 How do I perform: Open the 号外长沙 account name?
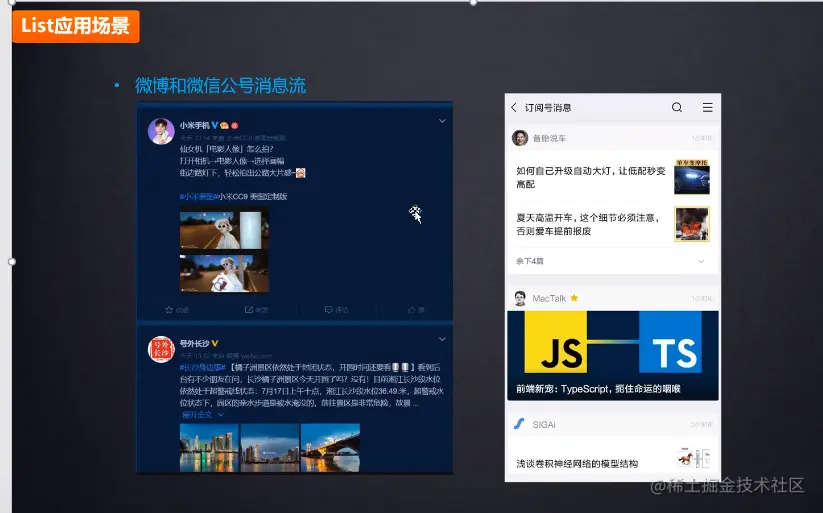[x=194, y=343]
